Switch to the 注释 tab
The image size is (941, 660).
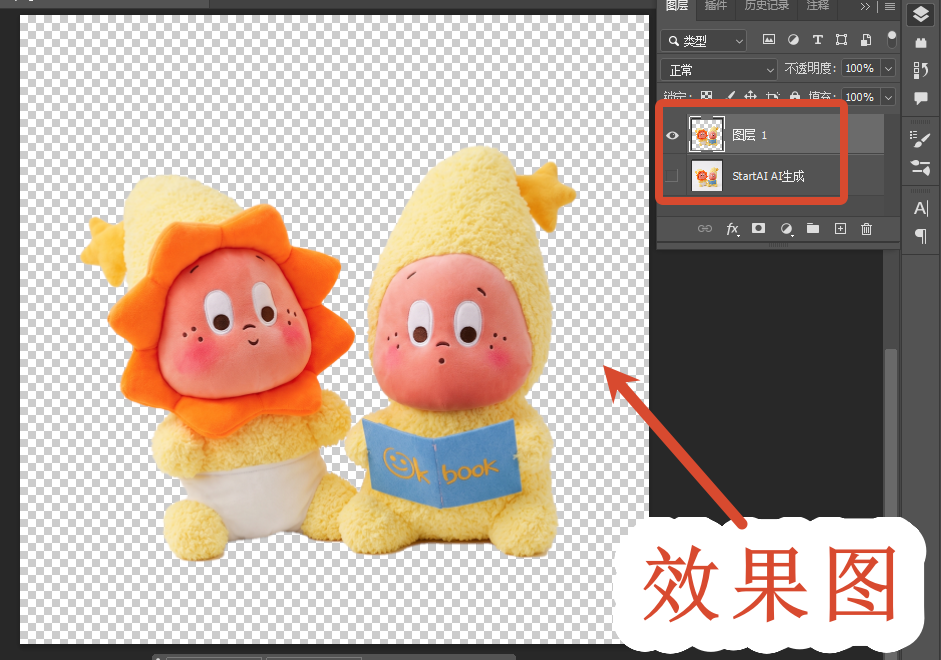click(817, 6)
